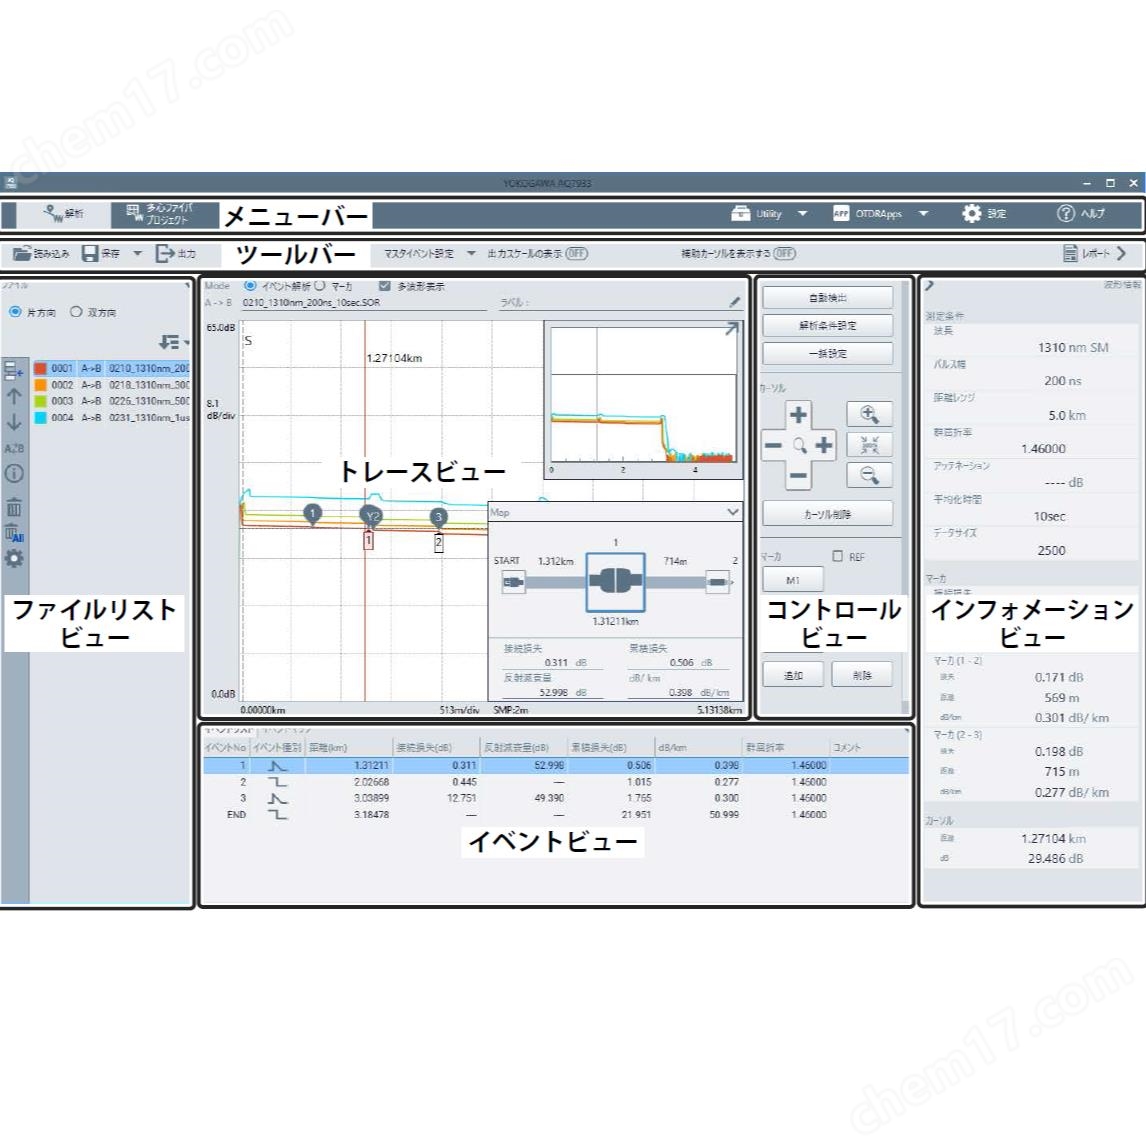Viewport: 1146px width, 1146px height.
Task: Open the レポート report panel
Action: pyautogui.click(x=1093, y=254)
